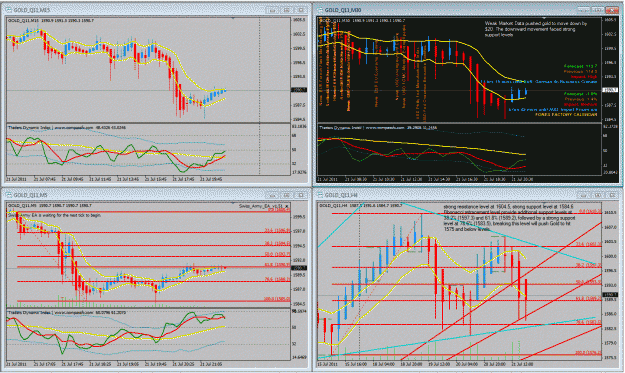Click the GOLD_Q11,M15 OHLC header inside chart

point(51,20)
